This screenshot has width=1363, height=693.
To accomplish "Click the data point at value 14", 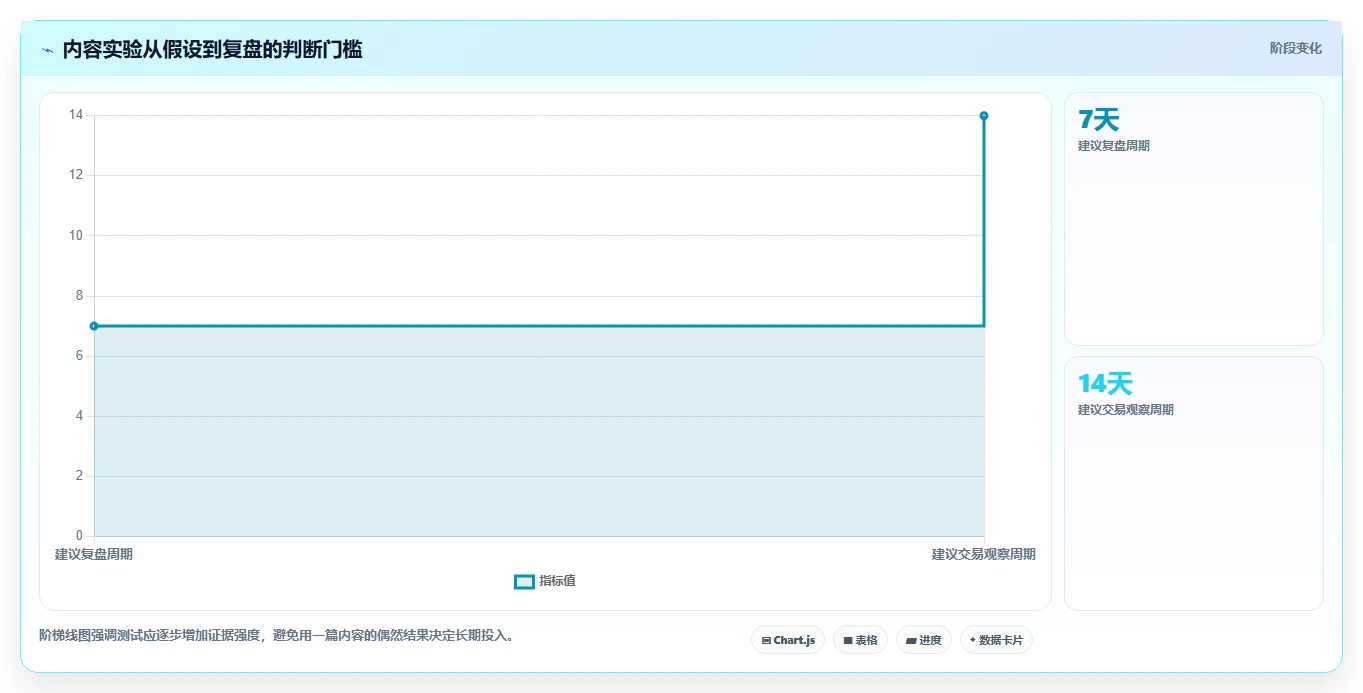I will click(984, 116).
